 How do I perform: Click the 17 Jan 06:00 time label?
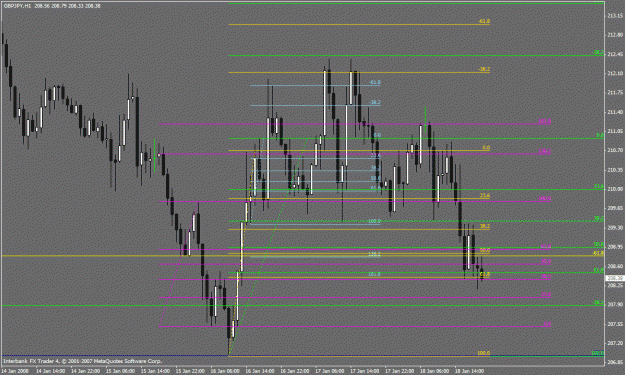pos(330,371)
